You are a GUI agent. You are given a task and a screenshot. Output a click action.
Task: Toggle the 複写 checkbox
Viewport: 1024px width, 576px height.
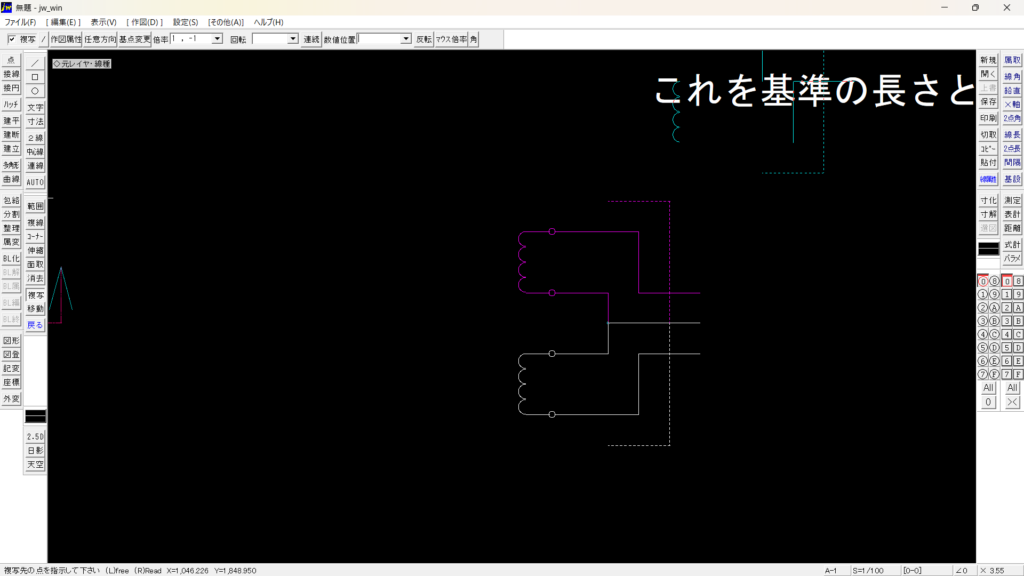point(12,39)
